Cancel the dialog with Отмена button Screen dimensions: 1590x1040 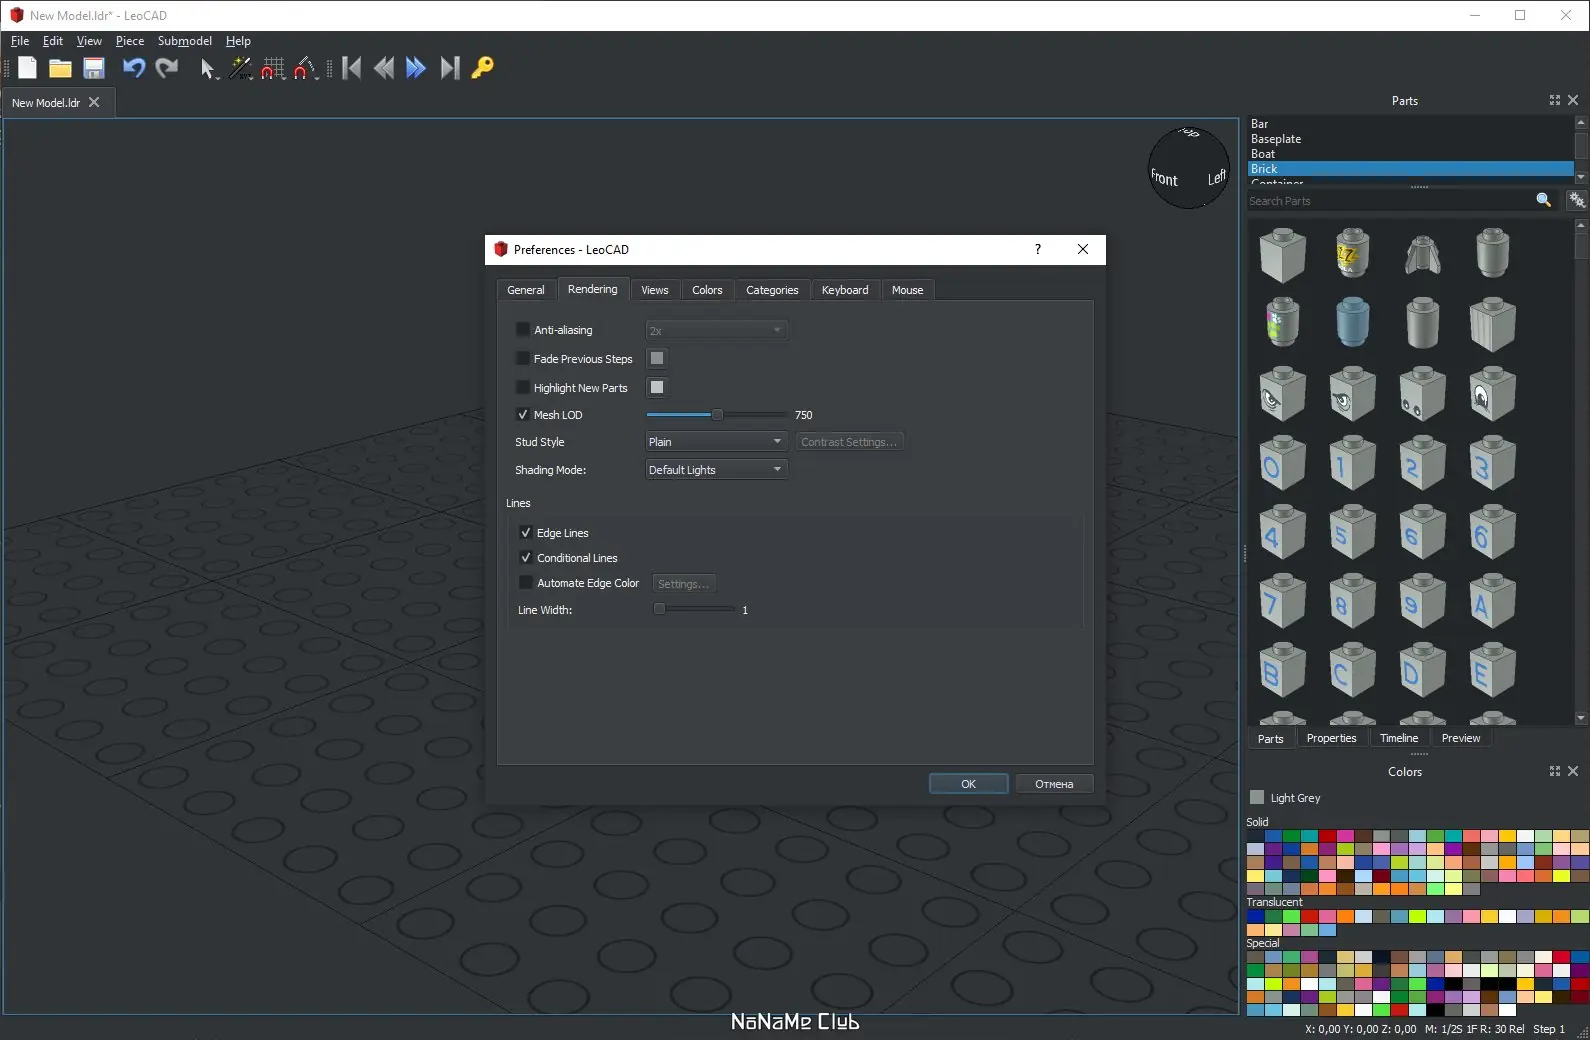(x=1054, y=784)
